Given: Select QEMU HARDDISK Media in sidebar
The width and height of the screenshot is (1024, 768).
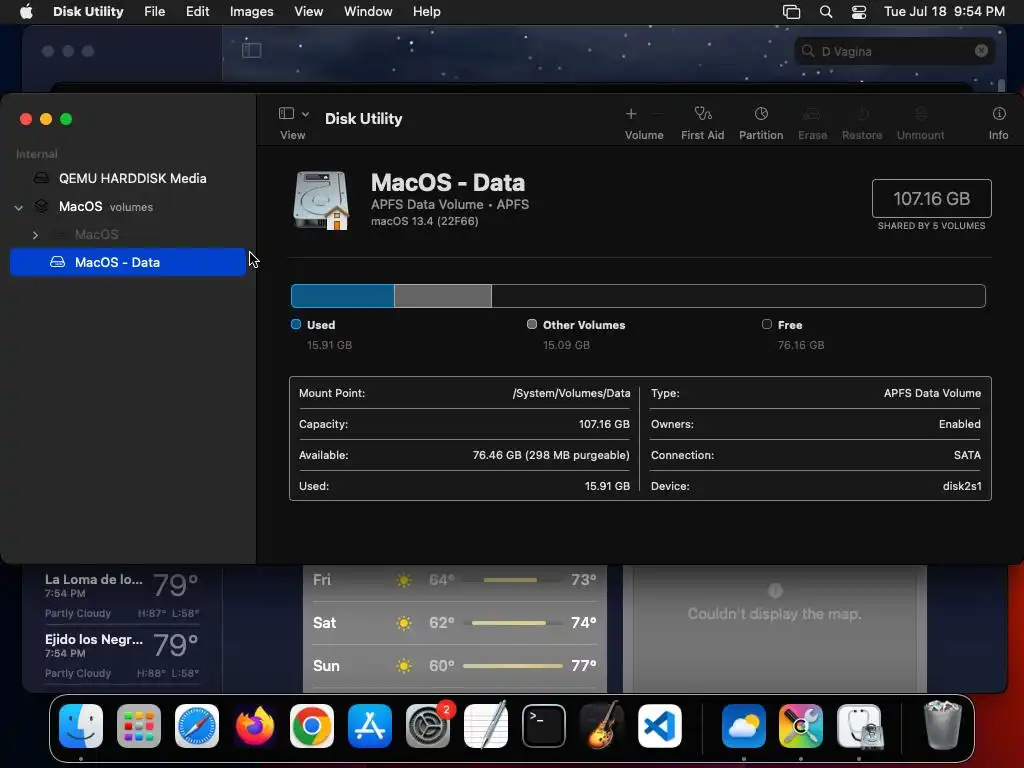Looking at the screenshot, I should 127,178.
